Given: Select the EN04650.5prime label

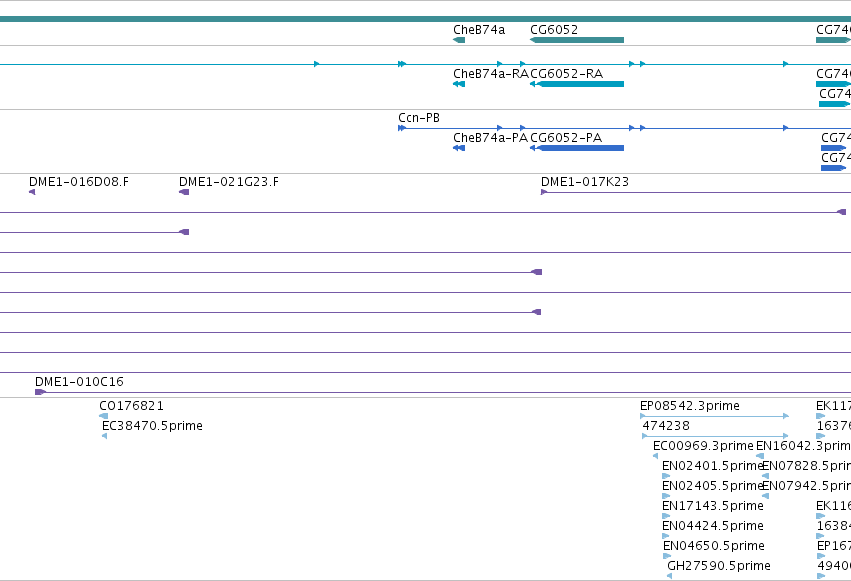Looking at the screenshot, I should click(714, 546).
